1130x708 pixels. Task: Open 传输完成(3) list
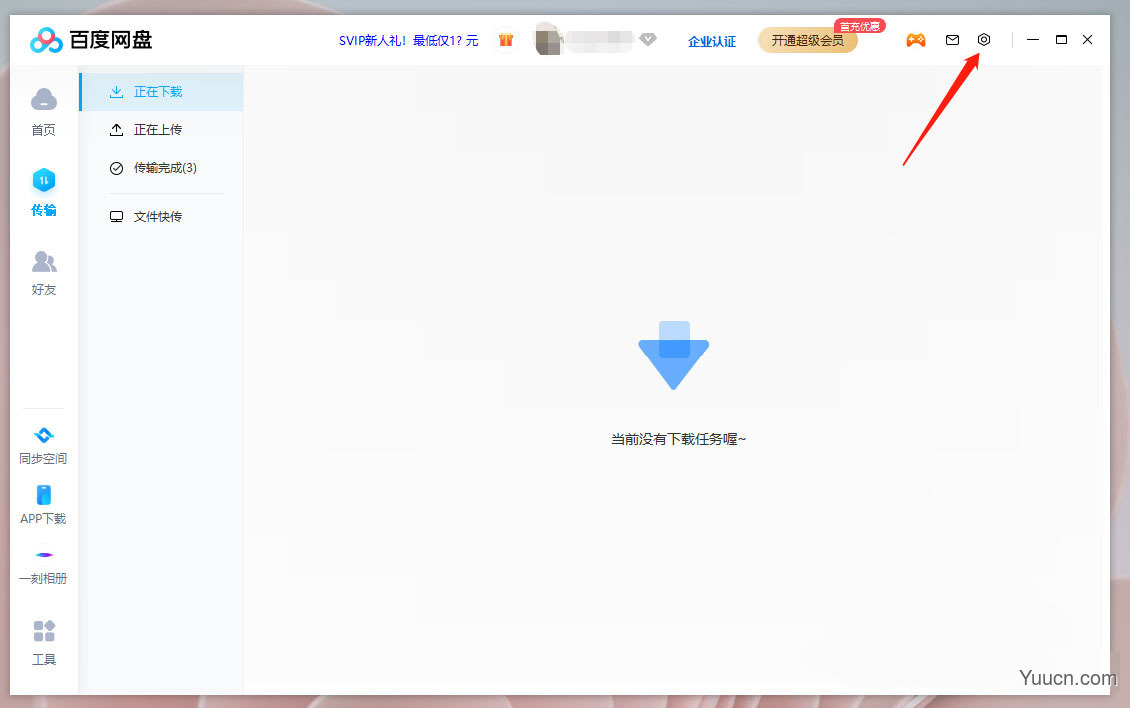click(x=161, y=168)
